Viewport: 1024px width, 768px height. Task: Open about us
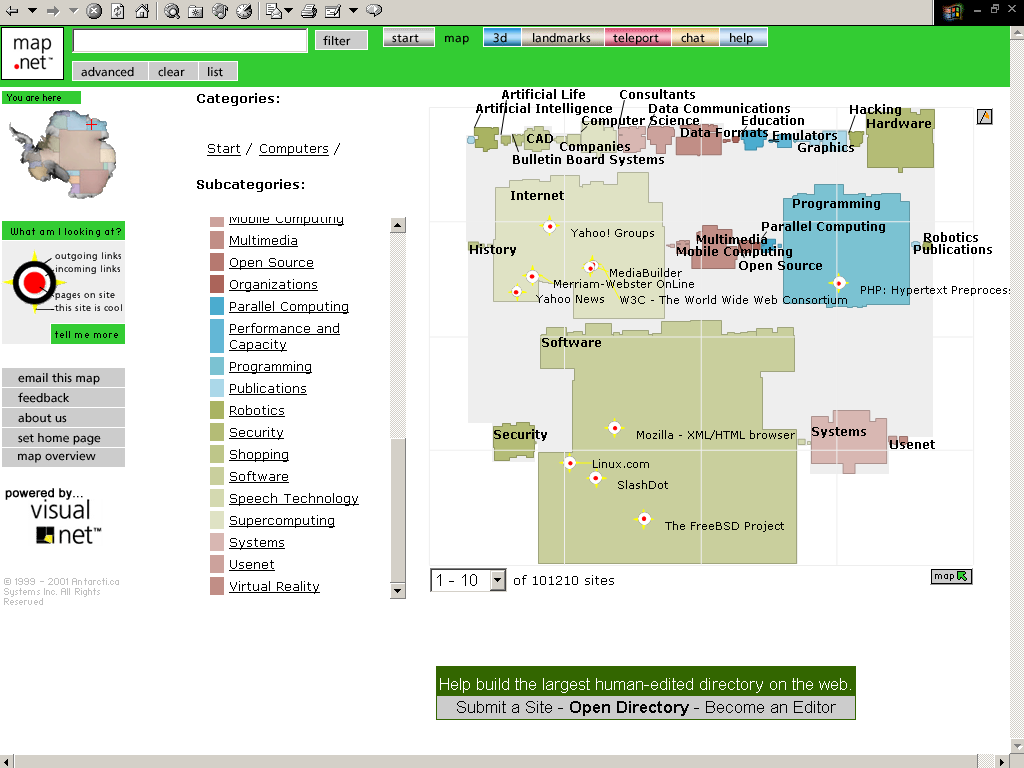coord(63,418)
